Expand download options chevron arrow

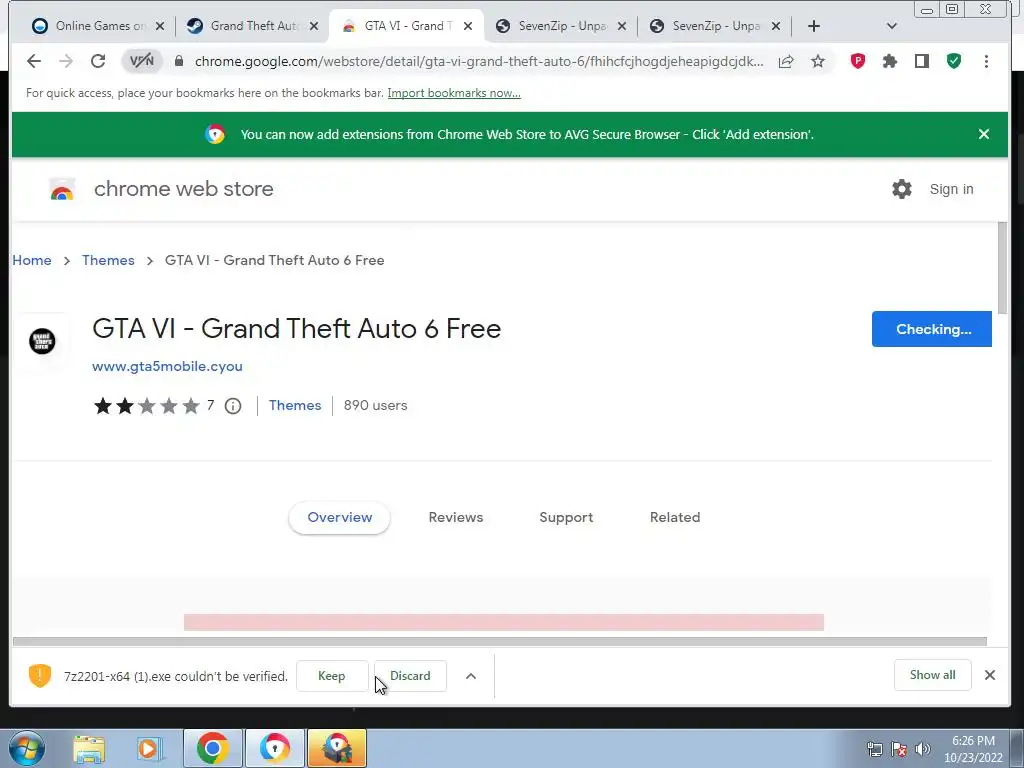coord(471,676)
